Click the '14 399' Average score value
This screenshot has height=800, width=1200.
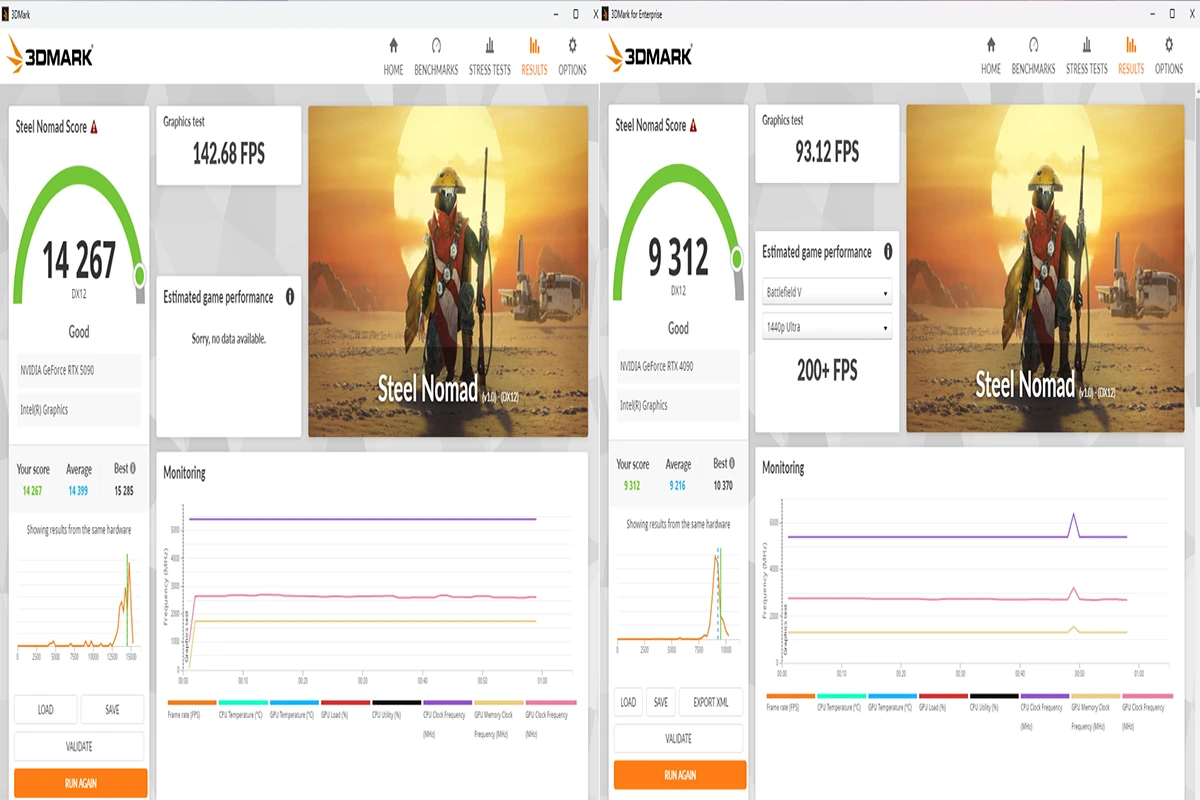[x=79, y=490]
